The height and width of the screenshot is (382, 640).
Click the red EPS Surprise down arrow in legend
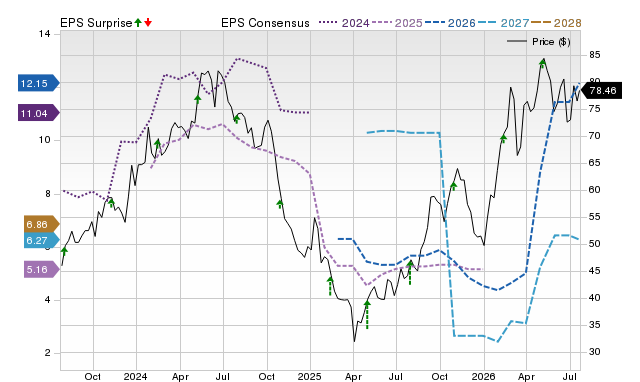pyautogui.click(x=148, y=23)
